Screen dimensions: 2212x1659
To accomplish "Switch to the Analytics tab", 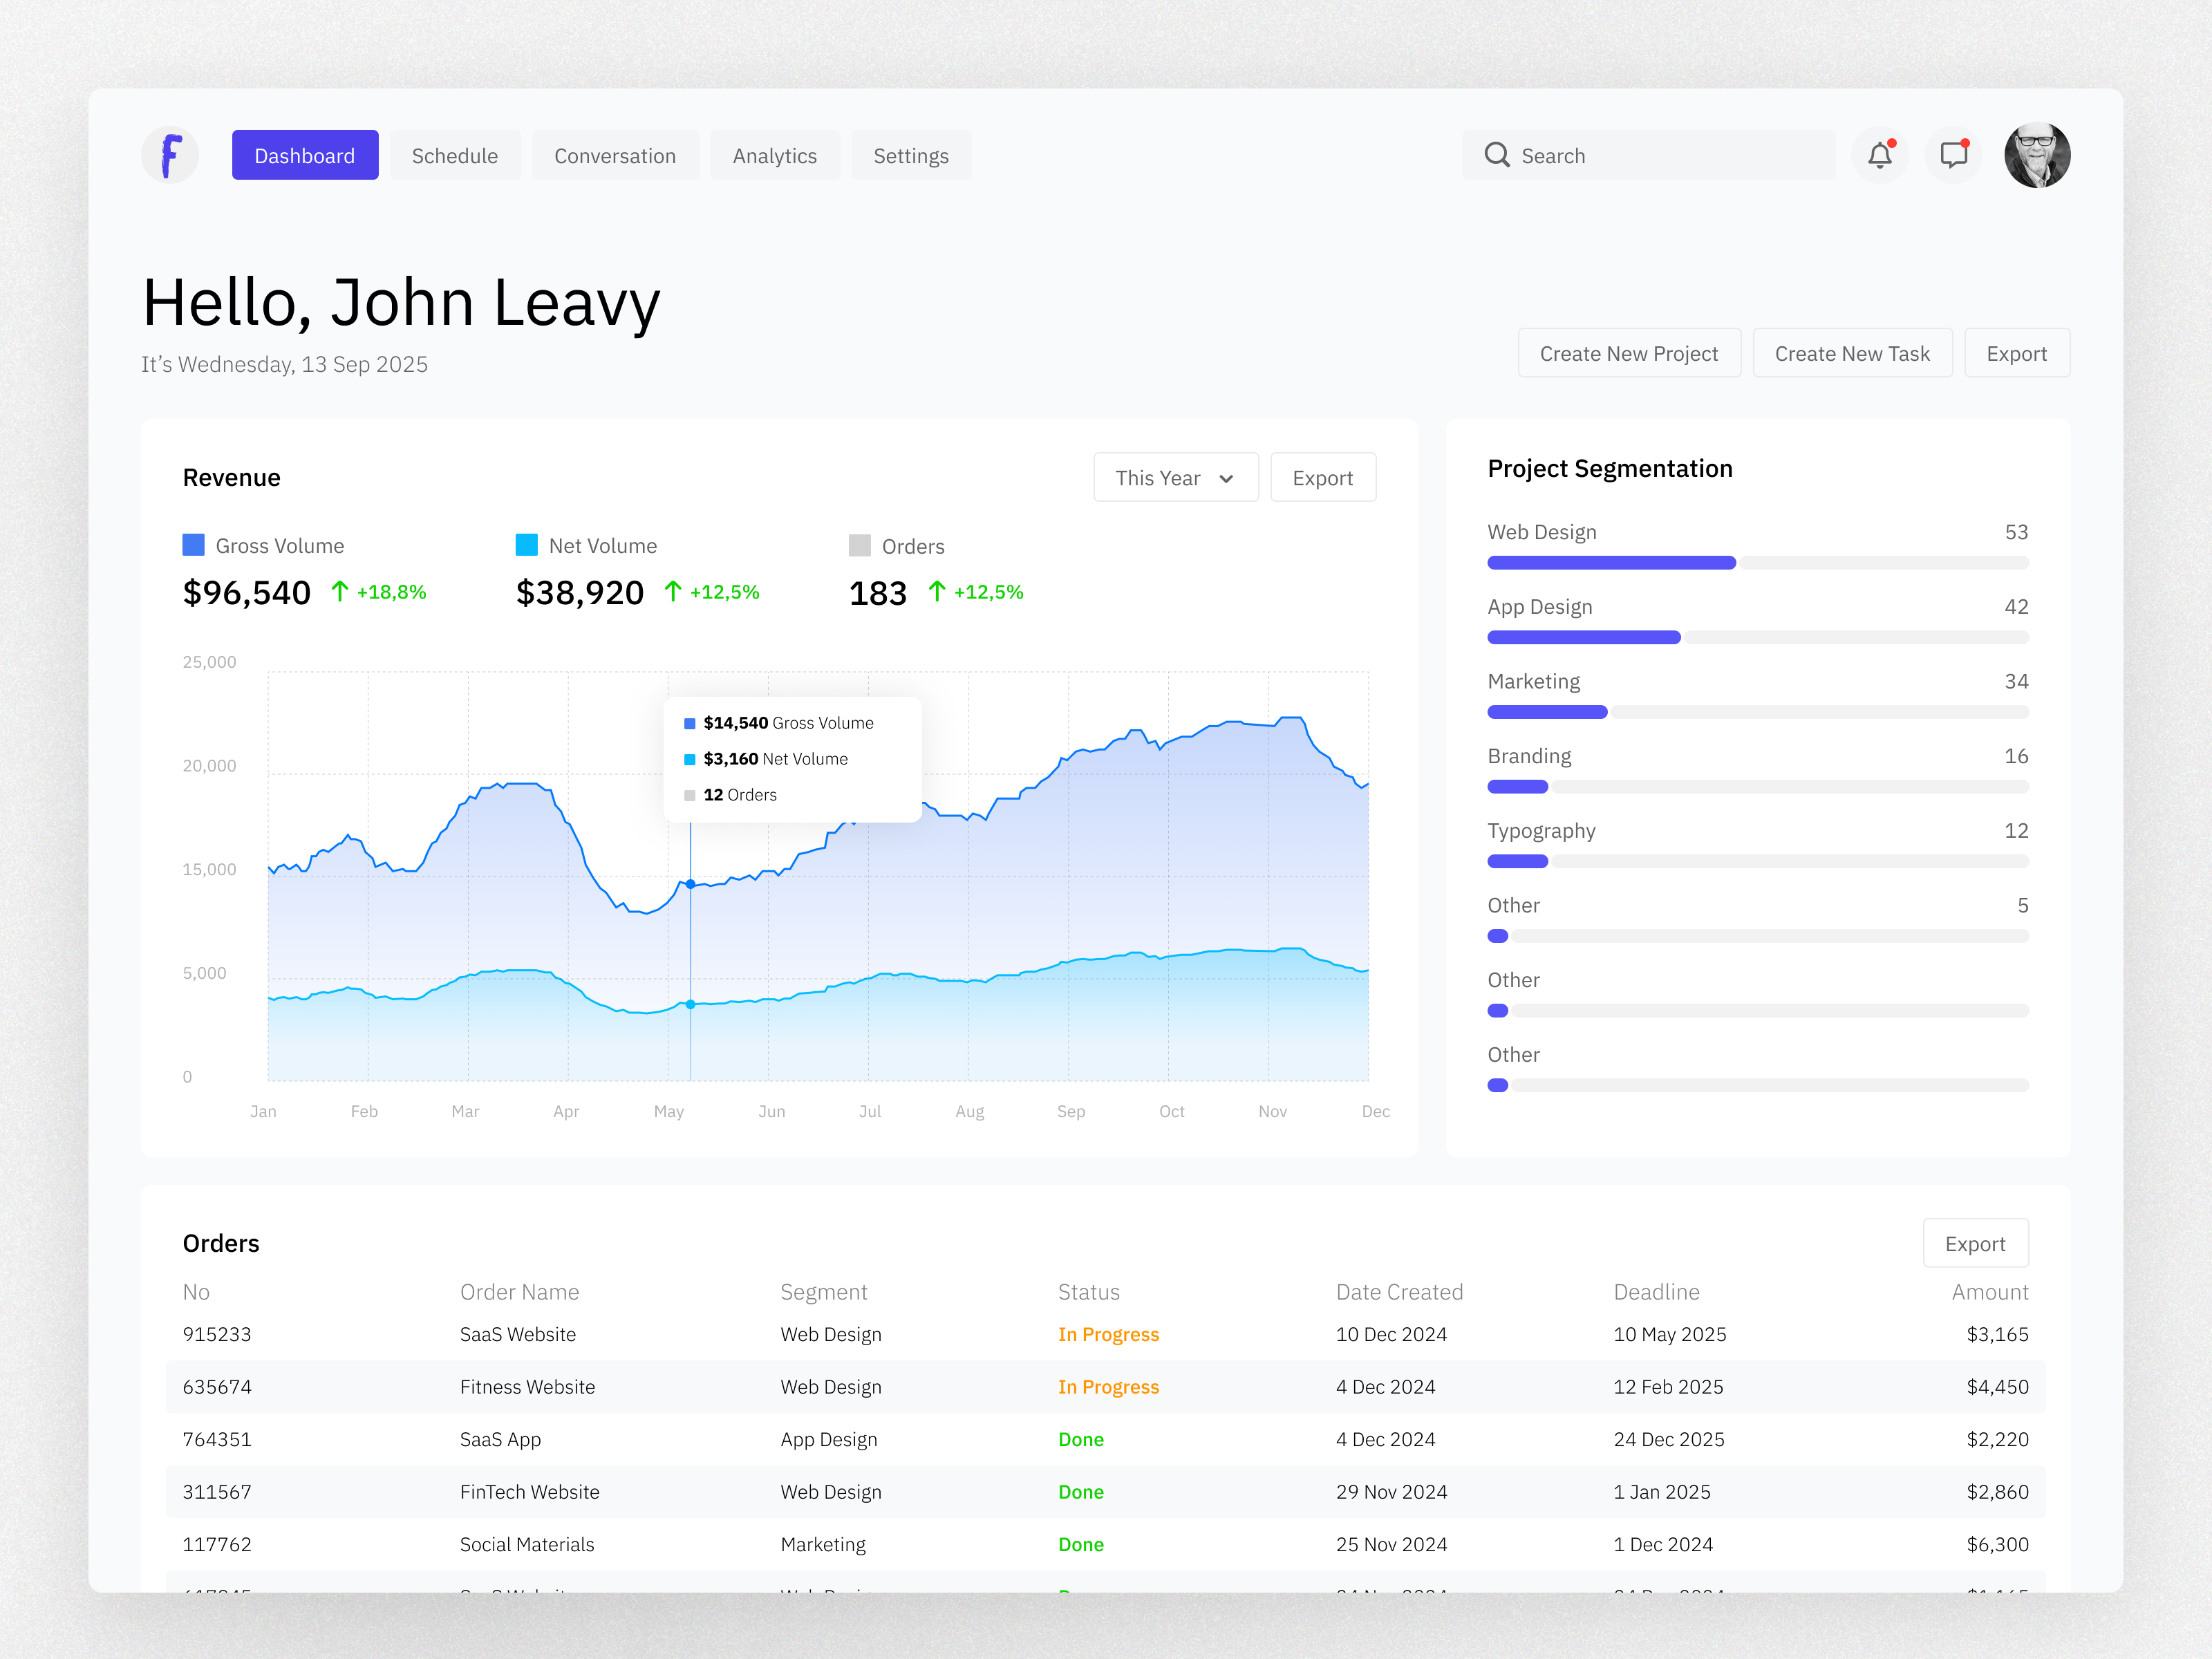I will click(775, 155).
